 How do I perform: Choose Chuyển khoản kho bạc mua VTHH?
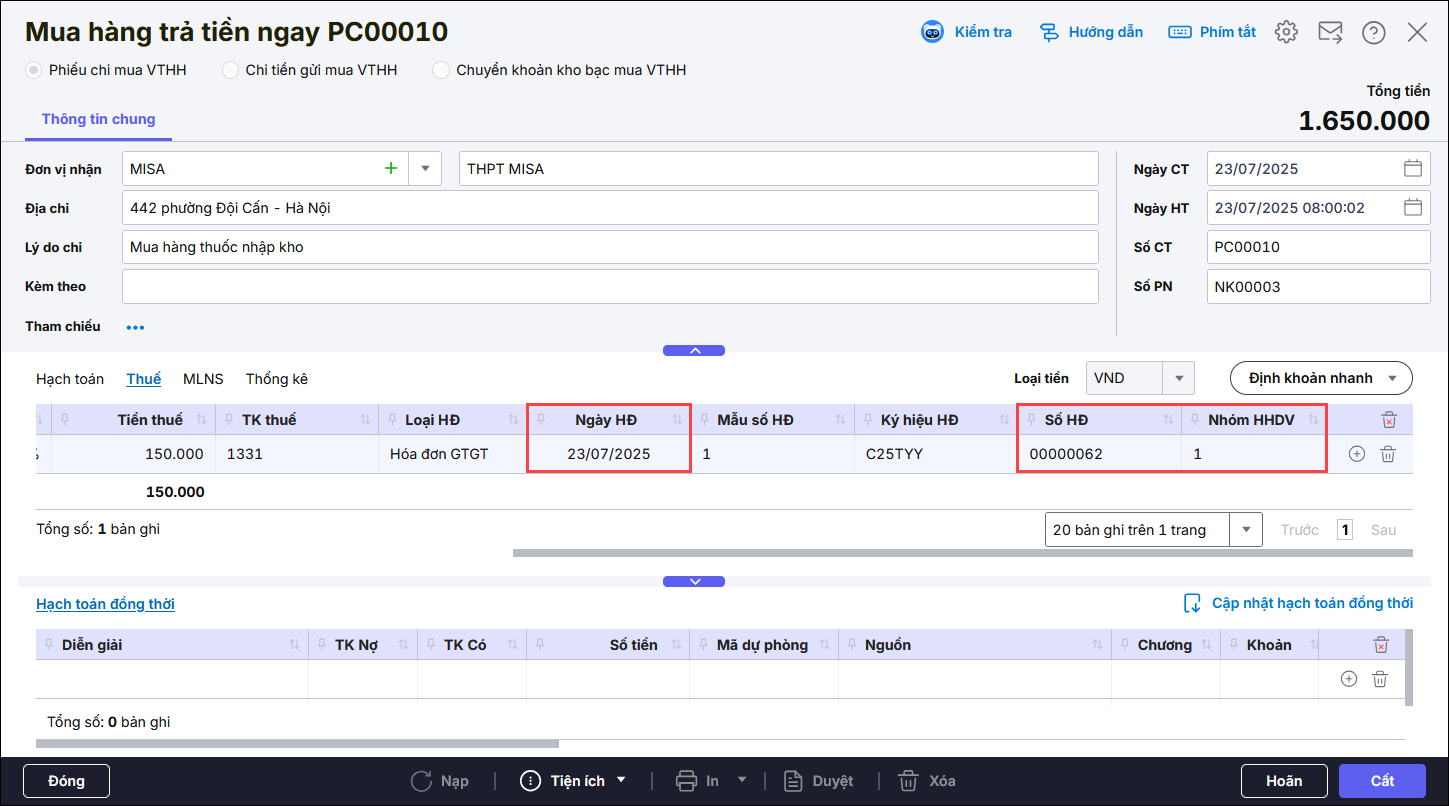click(441, 70)
